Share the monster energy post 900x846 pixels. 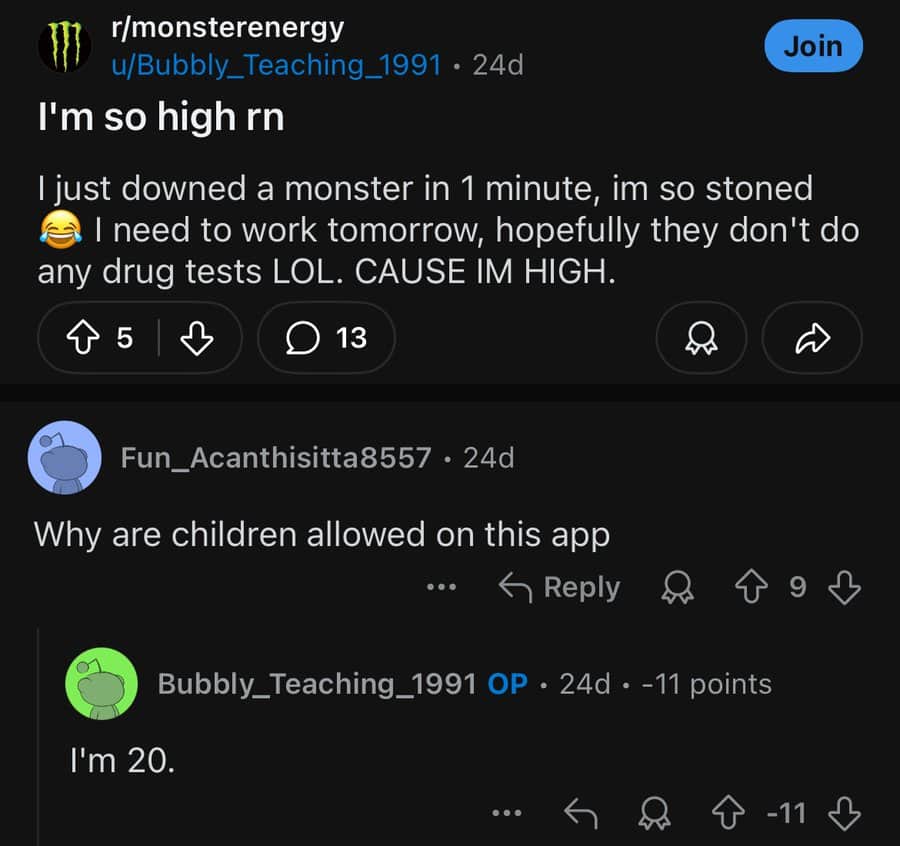click(812, 339)
